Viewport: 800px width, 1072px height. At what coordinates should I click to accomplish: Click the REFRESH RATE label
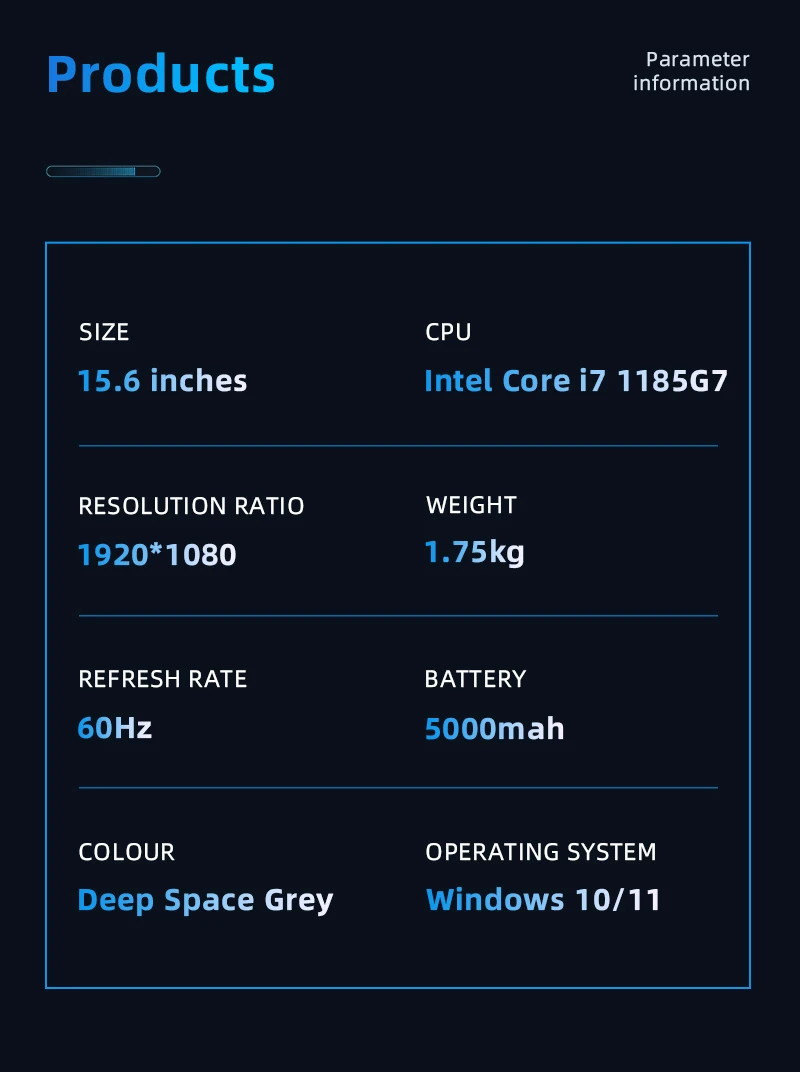coord(163,679)
